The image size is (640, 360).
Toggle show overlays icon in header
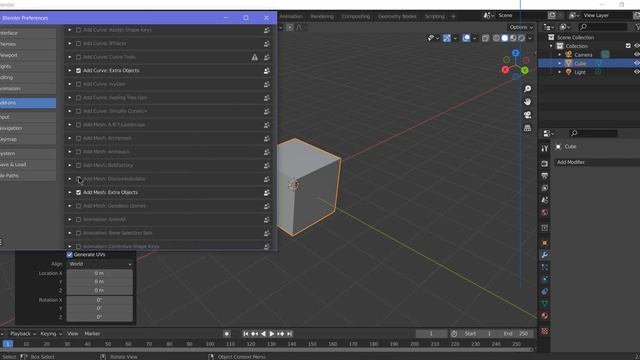pyautogui.click(x=466, y=38)
